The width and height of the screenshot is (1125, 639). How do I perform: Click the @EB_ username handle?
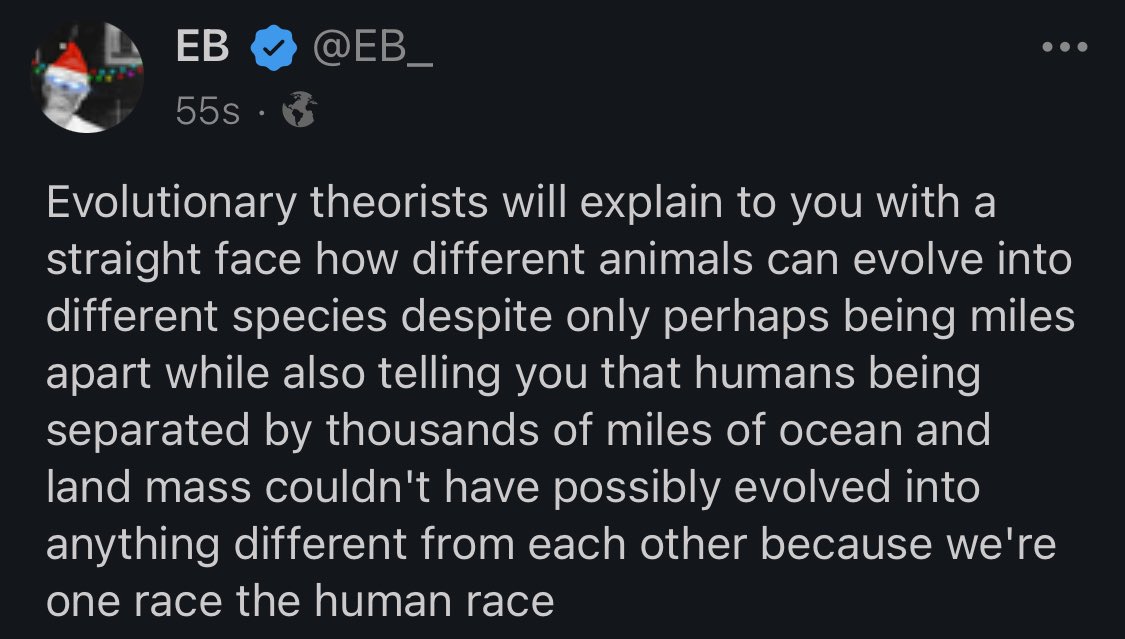click(x=375, y=47)
